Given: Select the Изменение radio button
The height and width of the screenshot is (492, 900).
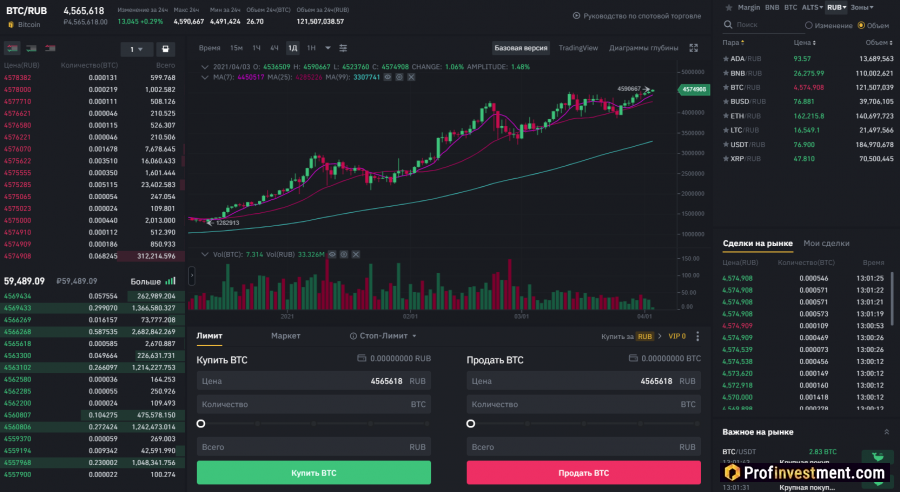Looking at the screenshot, I should pyautogui.click(x=808, y=25).
